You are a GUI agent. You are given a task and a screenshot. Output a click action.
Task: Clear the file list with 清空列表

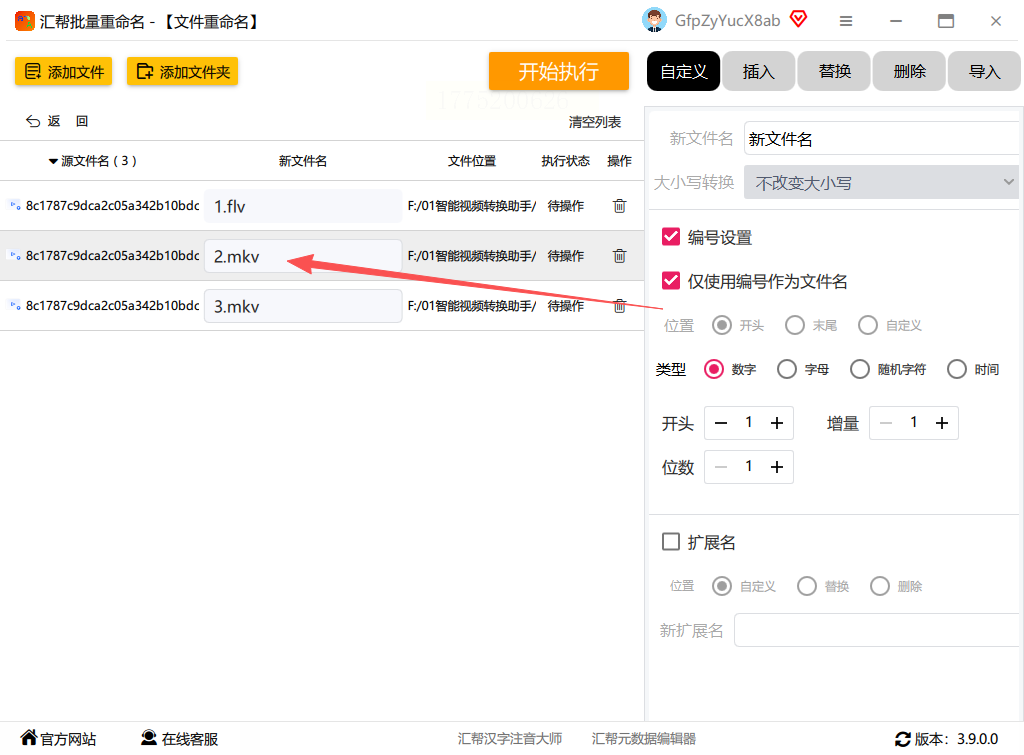(x=594, y=122)
